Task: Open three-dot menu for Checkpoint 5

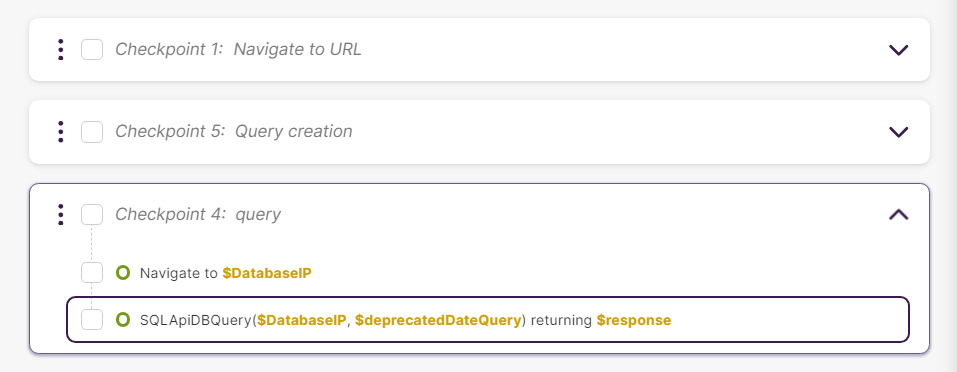Action: pyautogui.click(x=60, y=132)
